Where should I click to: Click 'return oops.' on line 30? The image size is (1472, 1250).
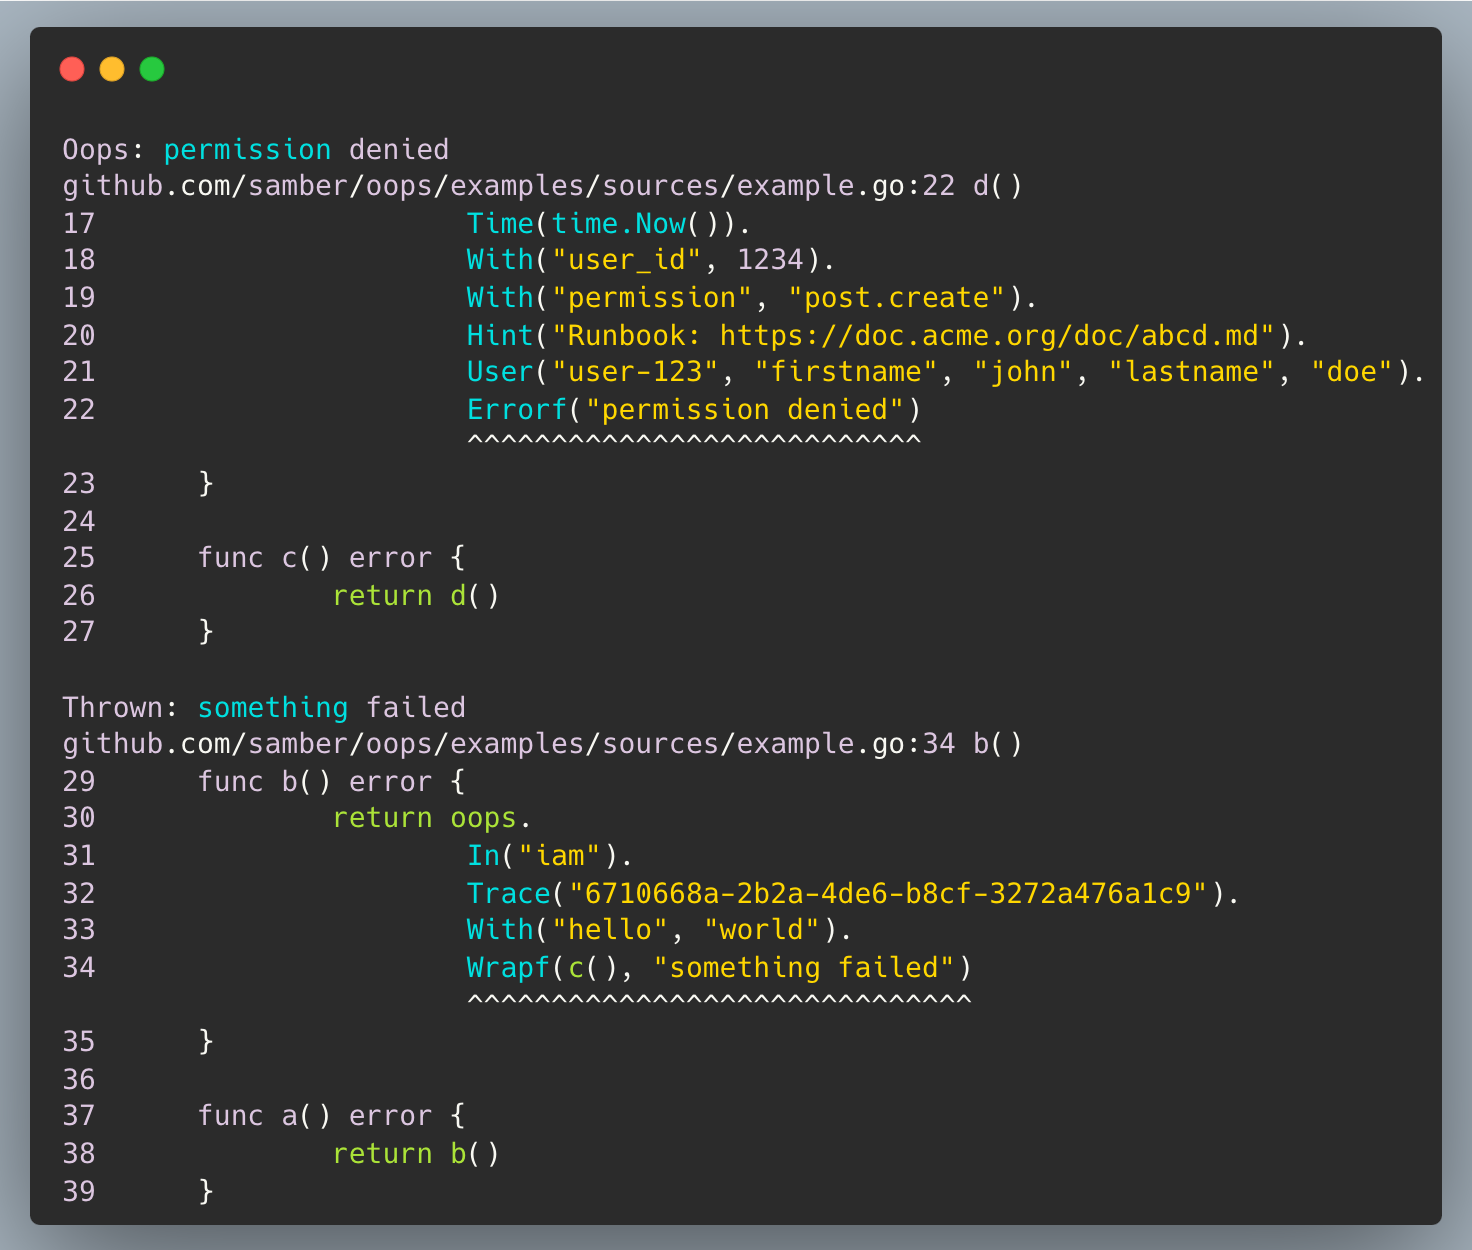point(432,819)
